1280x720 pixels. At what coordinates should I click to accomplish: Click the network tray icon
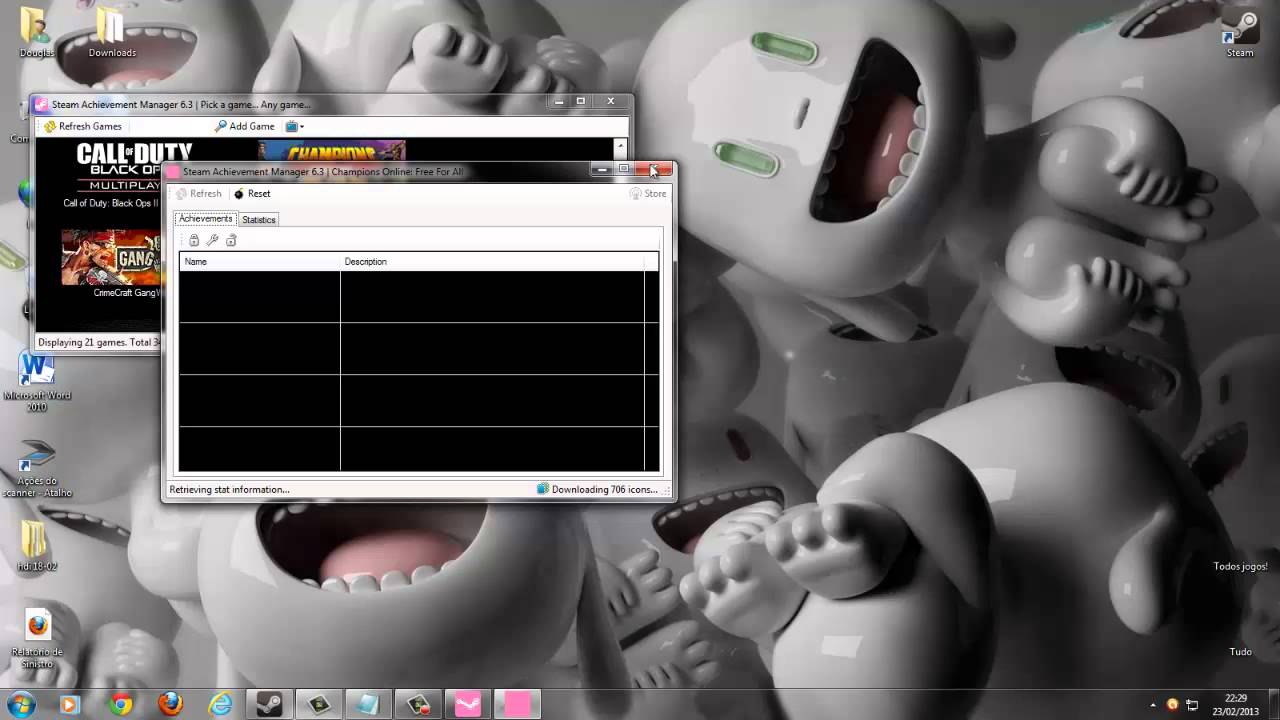(1193, 704)
